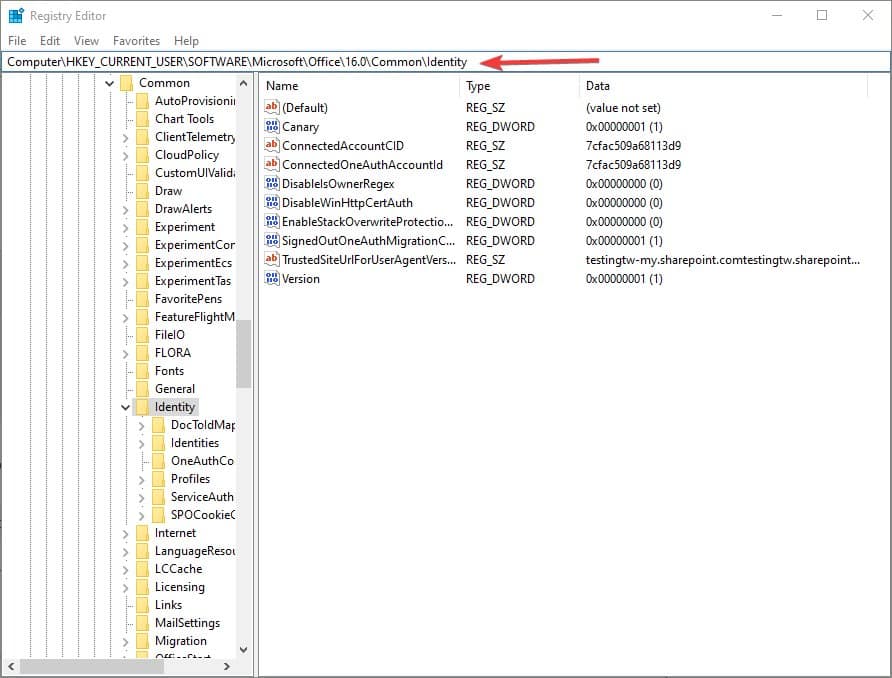The width and height of the screenshot is (892, 678).
Task: Select the OneAuthCo subkey
Action: click(202, 461)
